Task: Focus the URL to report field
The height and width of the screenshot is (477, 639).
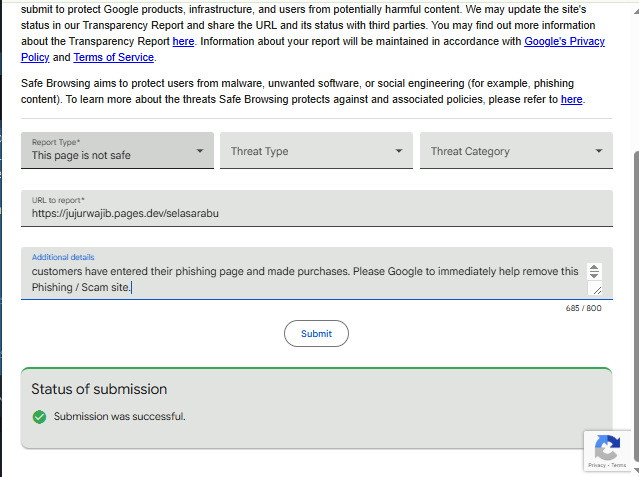Action: [x=316, y=212]
